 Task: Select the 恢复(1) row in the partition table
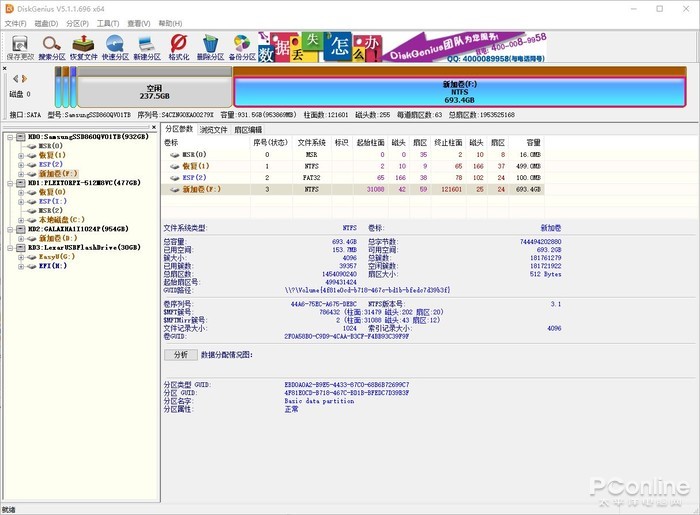pos(353,166)
